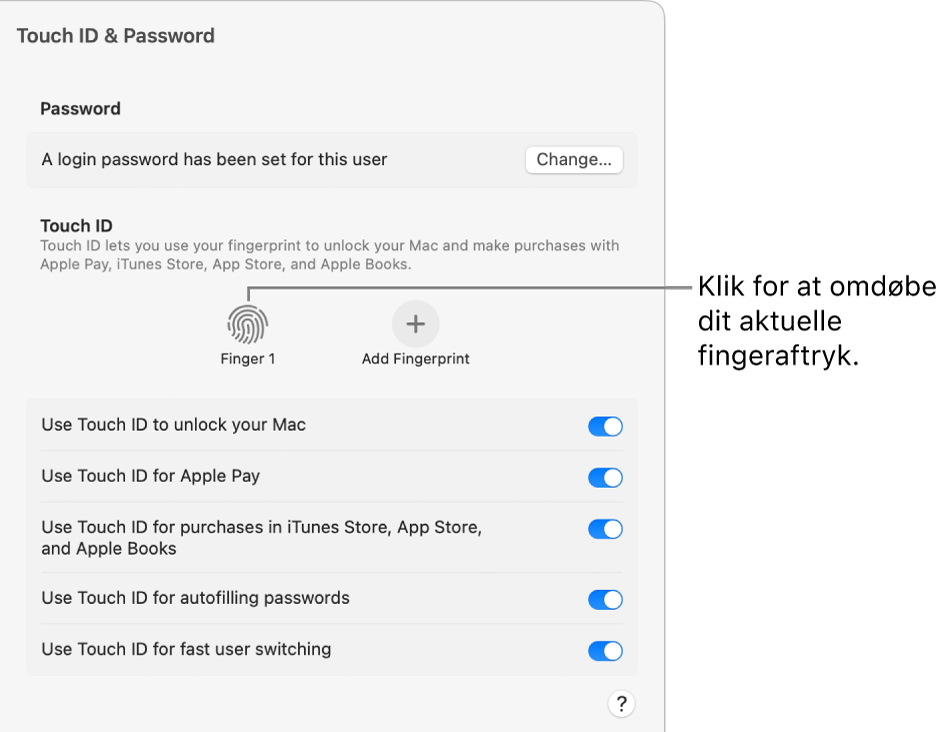Disable Use Touch ID to unlock your Mac
944x732 pixels.
605,426
